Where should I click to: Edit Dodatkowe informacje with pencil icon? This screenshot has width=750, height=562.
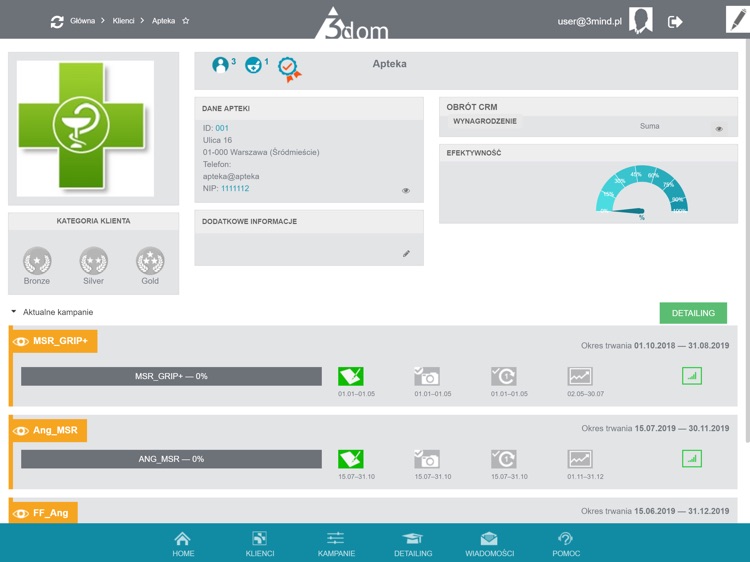[406, 253]
